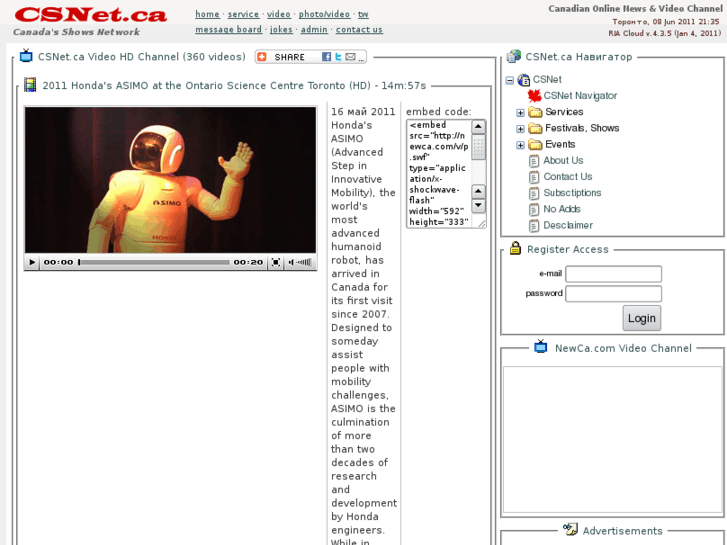Click the About Us page icon
The height and width of the screenshot is (545, 727).
click(534, 161)
